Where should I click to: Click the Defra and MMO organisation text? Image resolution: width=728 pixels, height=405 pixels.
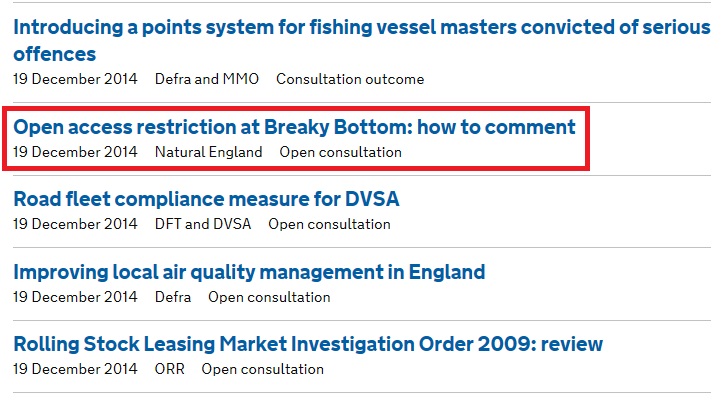(x=207, y=79)
